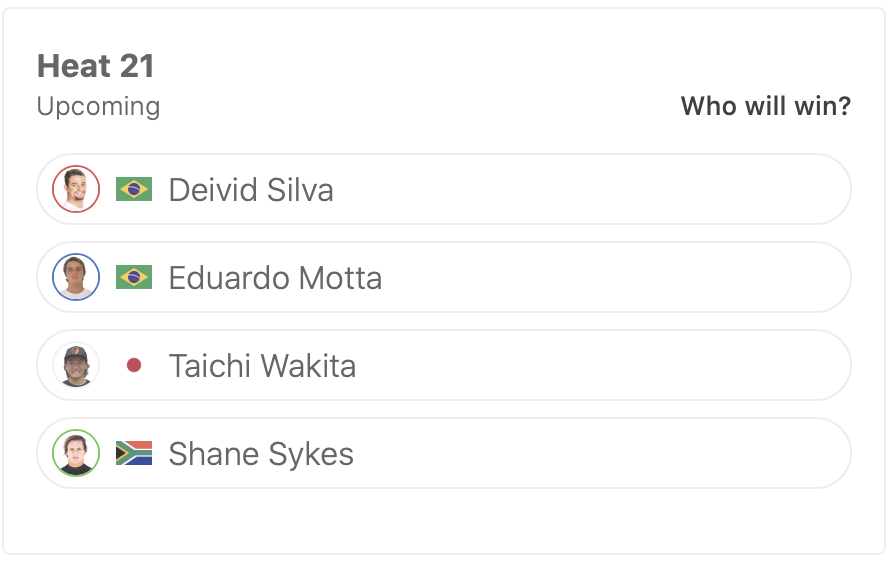Open the profile picture next to Eduardo Motta

point(76,277)
